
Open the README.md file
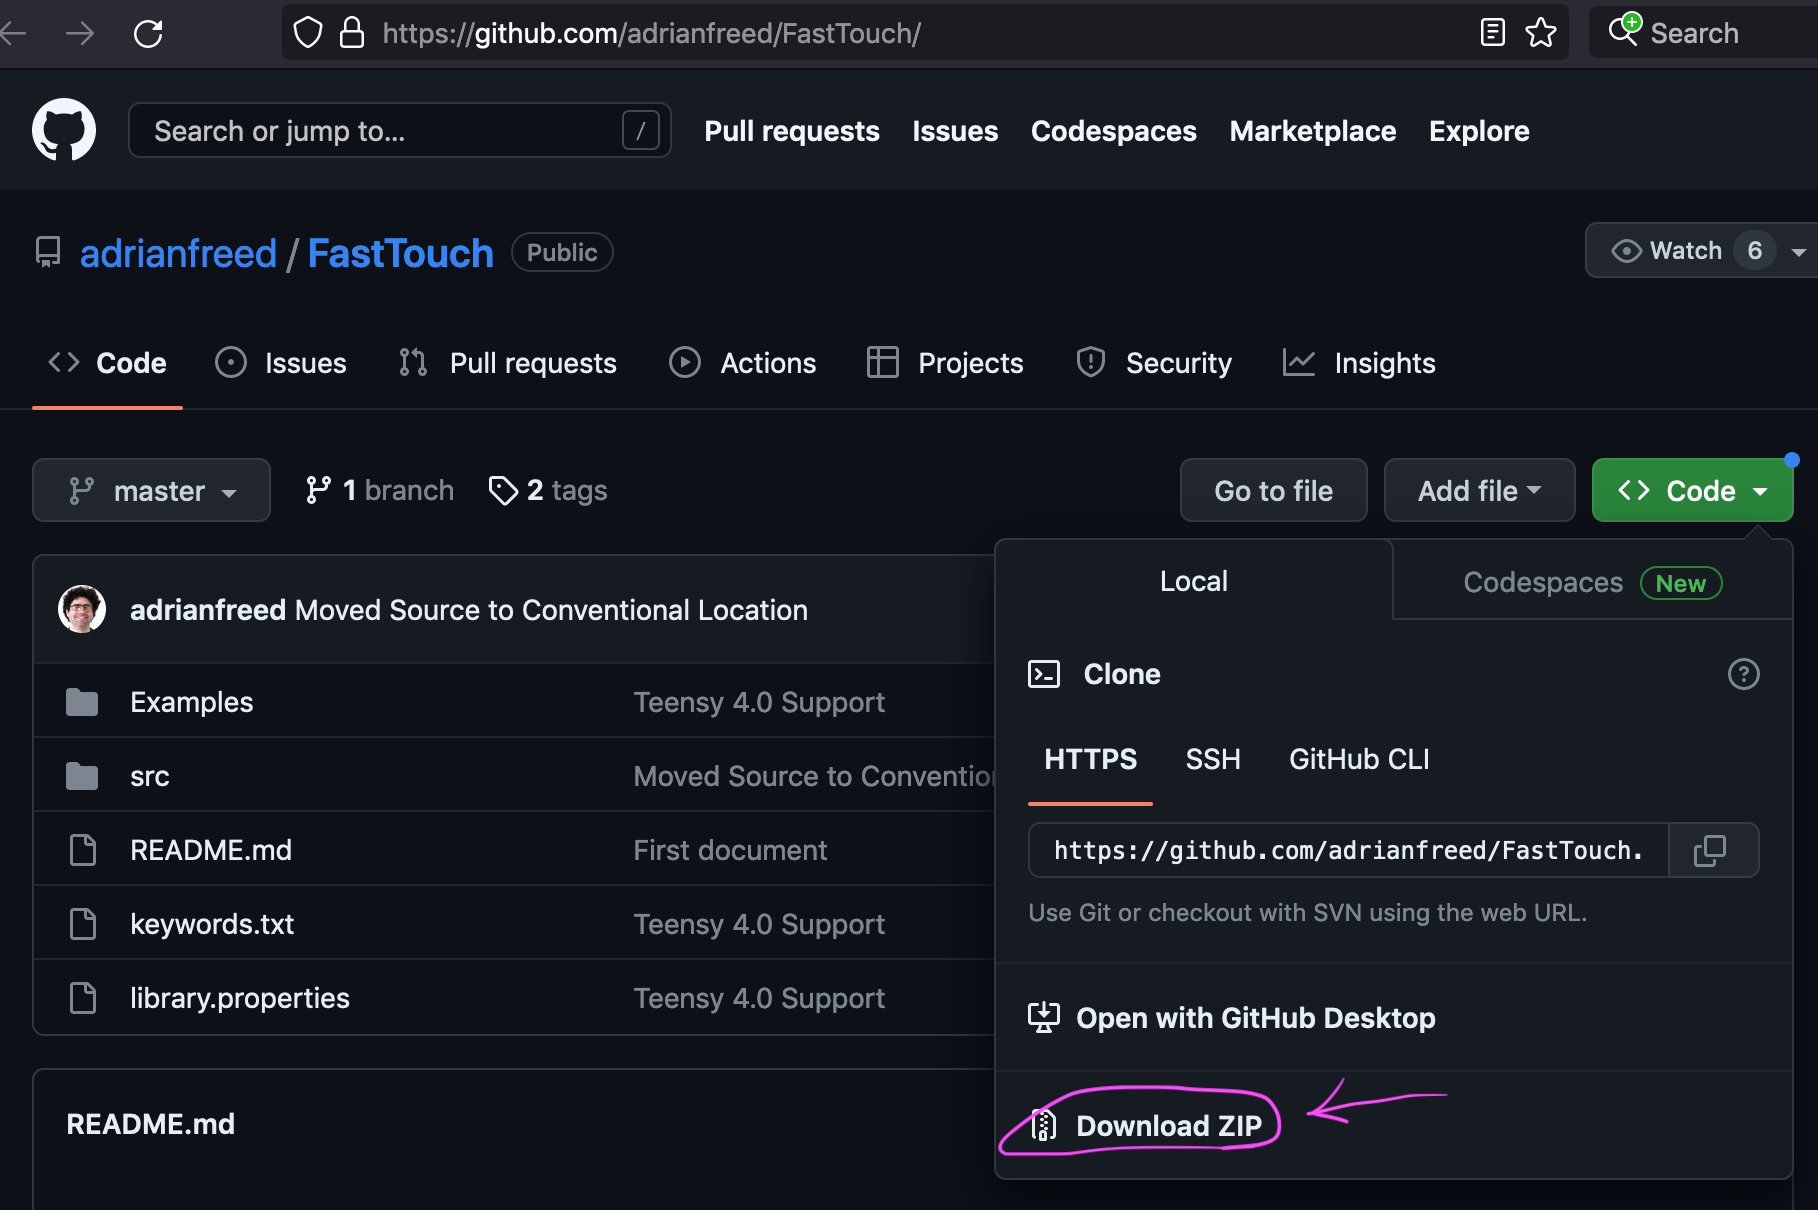[x=211, y=850]
